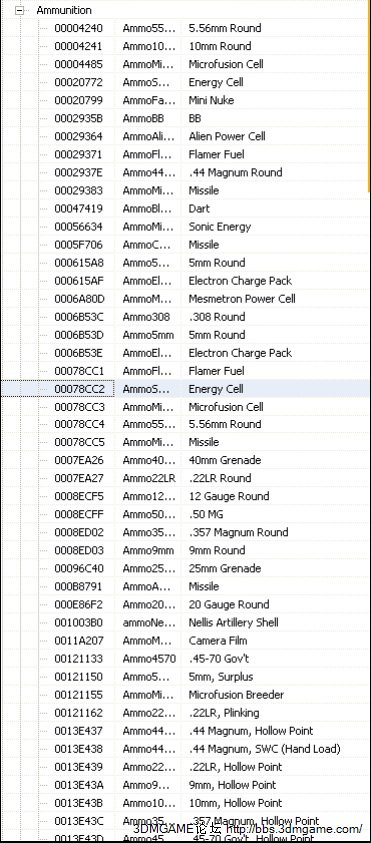Select the Alien Power Cell row
This screenshot has height=843, width=371.
coord(184,136)
